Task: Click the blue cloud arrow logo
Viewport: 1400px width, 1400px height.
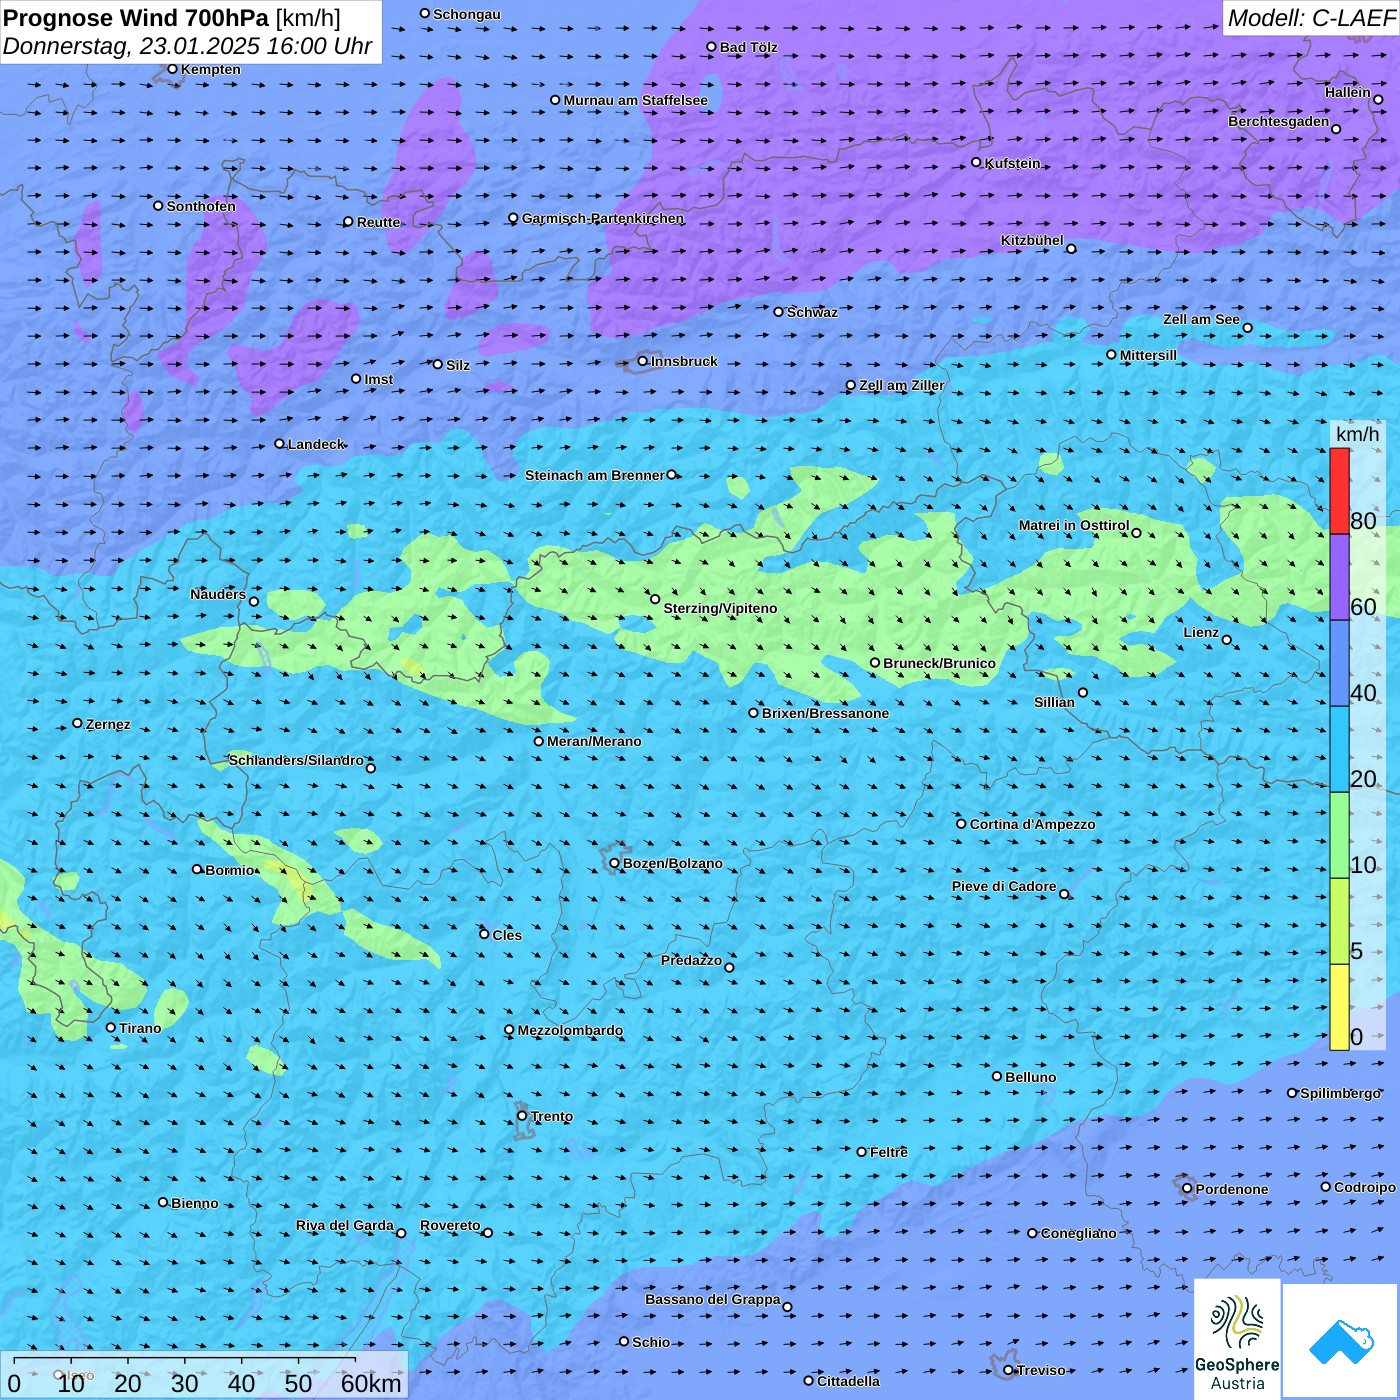Action: [x=1341, y=1341]
